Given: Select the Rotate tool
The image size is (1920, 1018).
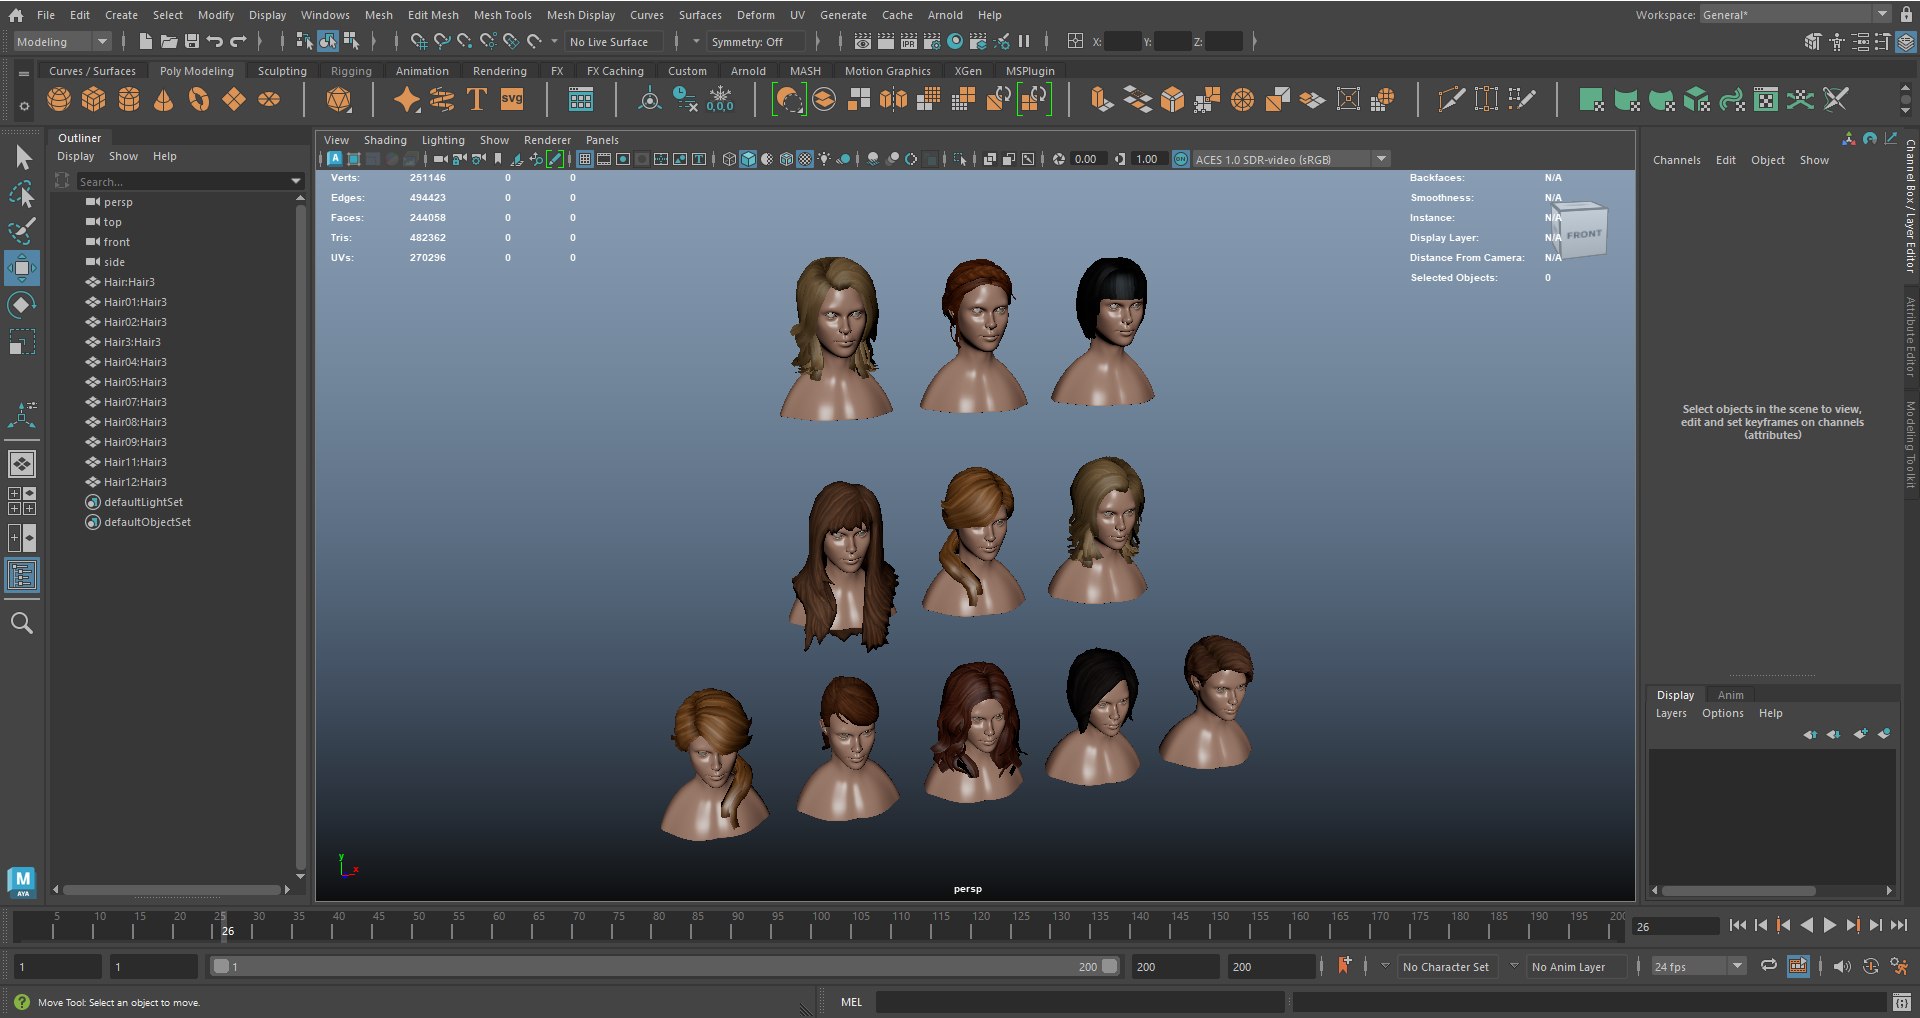Looking at the screenshot, I should [x=21, y=305].
